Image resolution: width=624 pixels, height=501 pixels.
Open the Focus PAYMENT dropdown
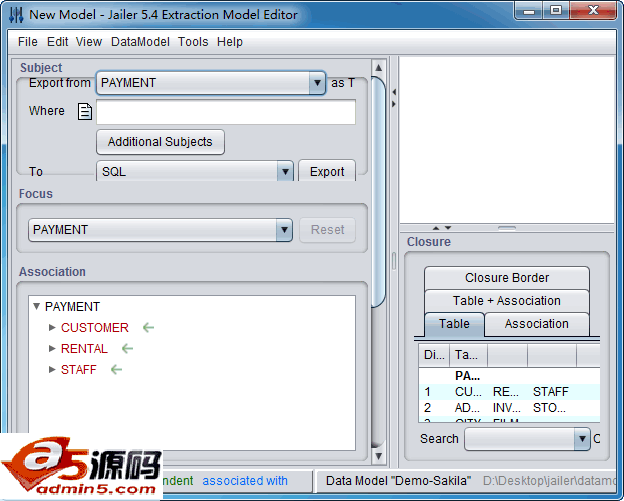pyautogui.click(x=284, y=230)
